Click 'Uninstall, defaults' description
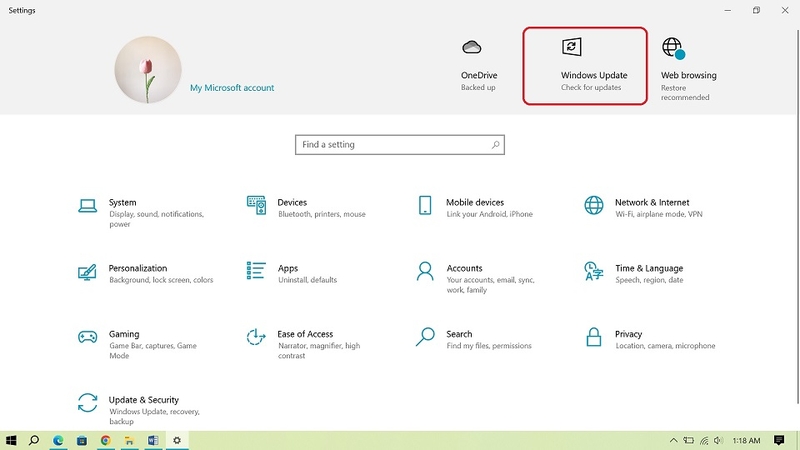Viewport: 800px width, 450px height. 308,280
